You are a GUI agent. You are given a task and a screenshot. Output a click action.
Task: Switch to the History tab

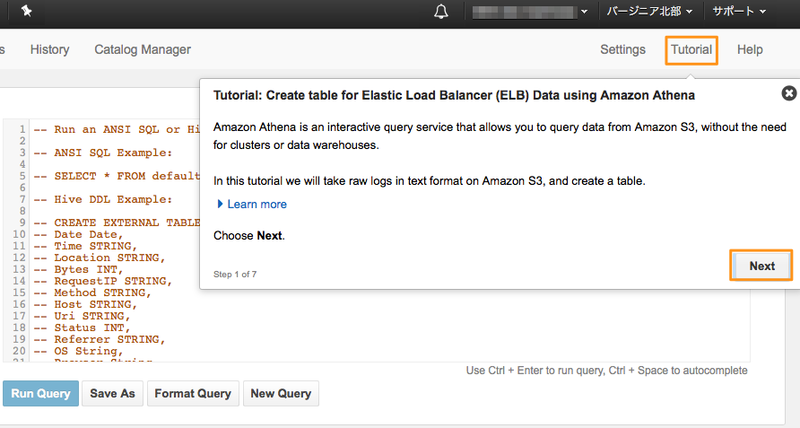coord(49,49)
